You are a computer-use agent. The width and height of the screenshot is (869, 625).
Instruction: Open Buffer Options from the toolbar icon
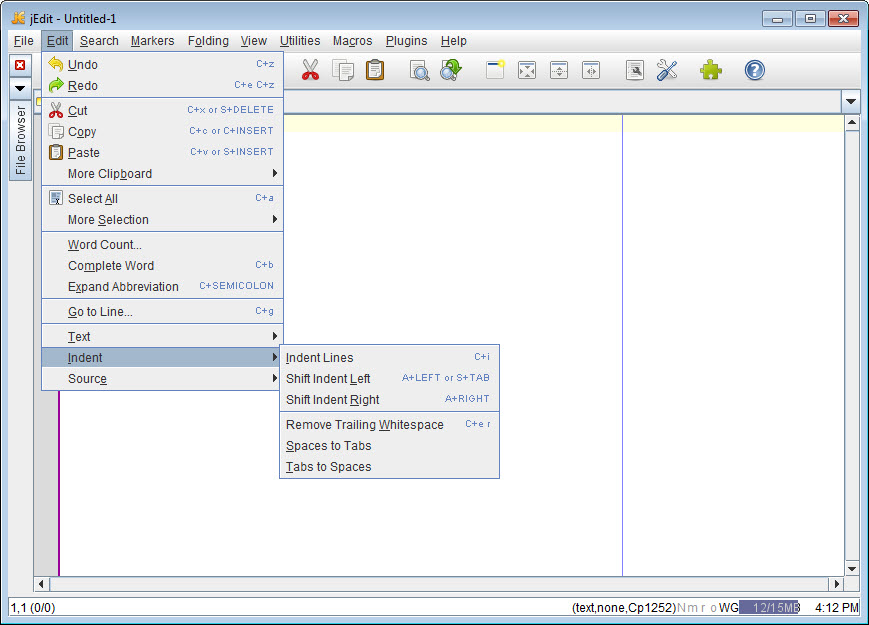pos(635,70)
